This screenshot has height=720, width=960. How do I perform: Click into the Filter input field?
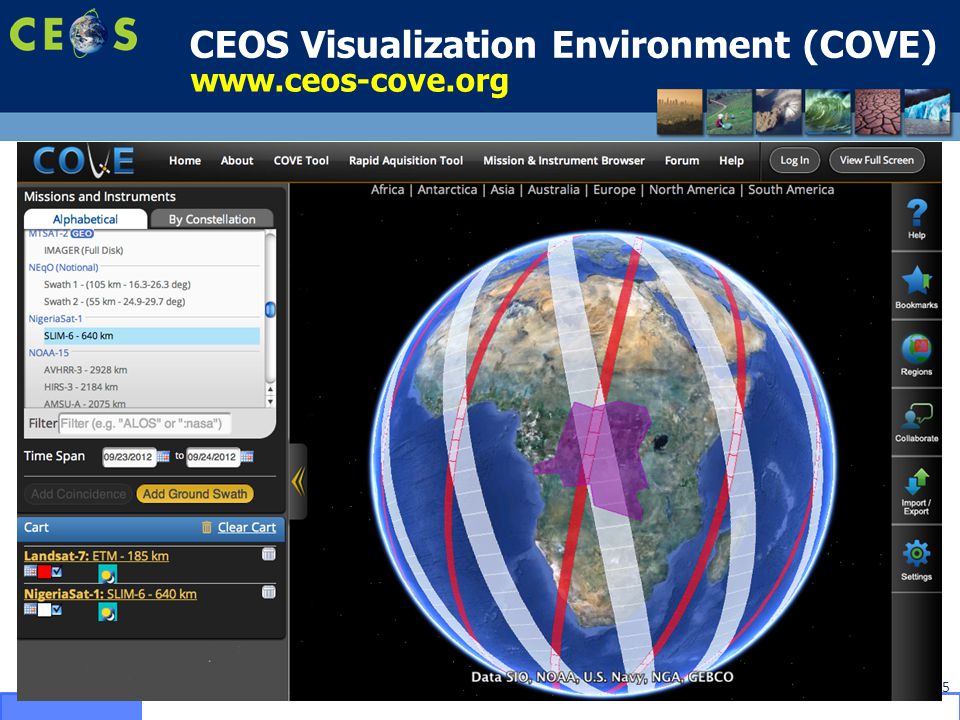pyautogui.click(x=145, y=423)
